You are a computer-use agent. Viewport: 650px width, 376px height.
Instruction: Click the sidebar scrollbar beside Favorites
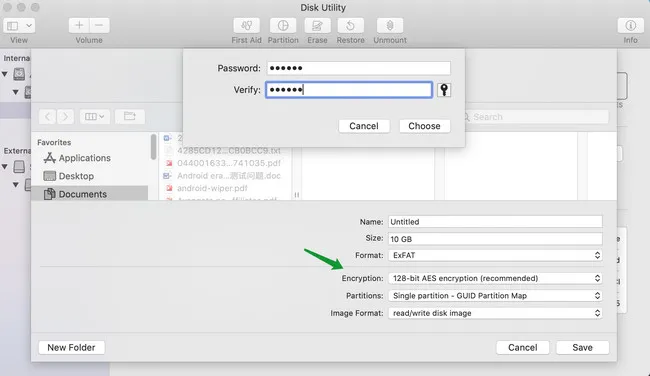153,146
